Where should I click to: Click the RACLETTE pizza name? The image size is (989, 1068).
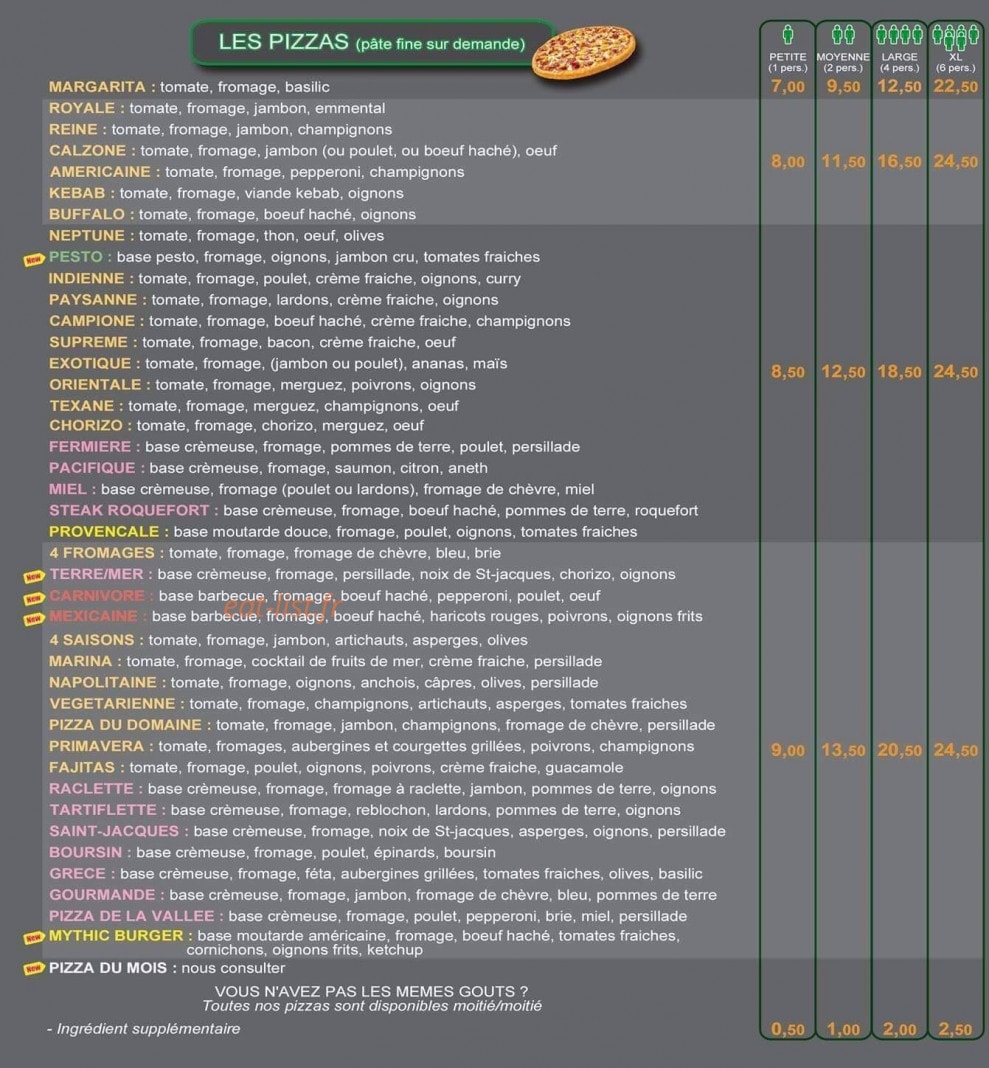coord(91,789)
